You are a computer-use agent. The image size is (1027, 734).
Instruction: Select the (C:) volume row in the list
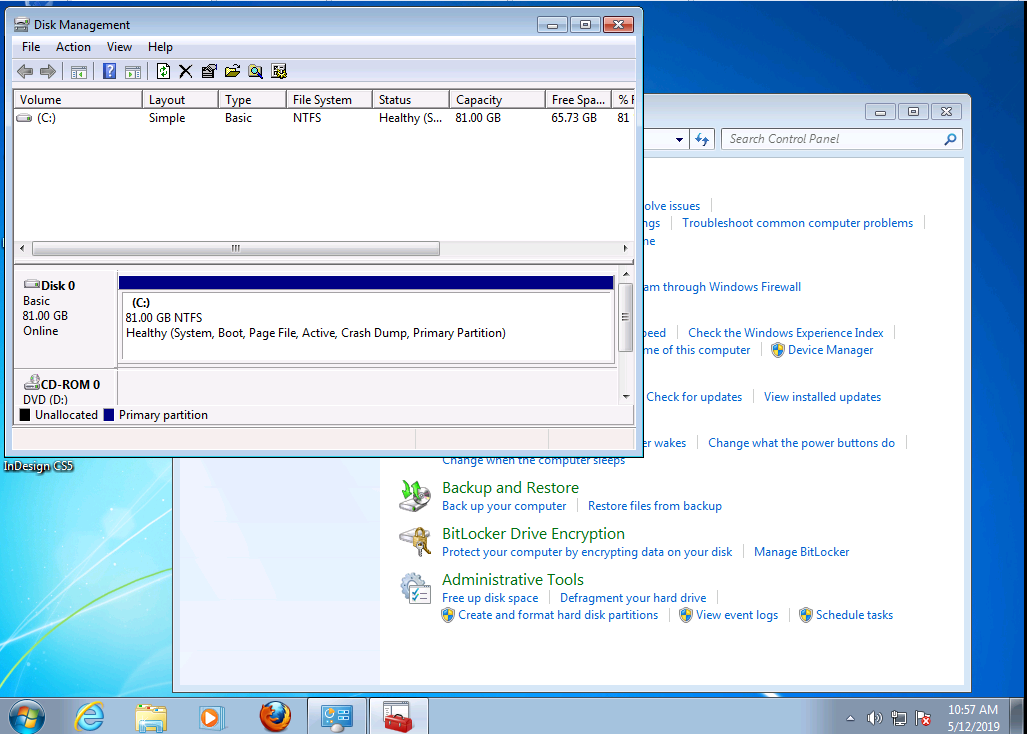tap(46, 118)
